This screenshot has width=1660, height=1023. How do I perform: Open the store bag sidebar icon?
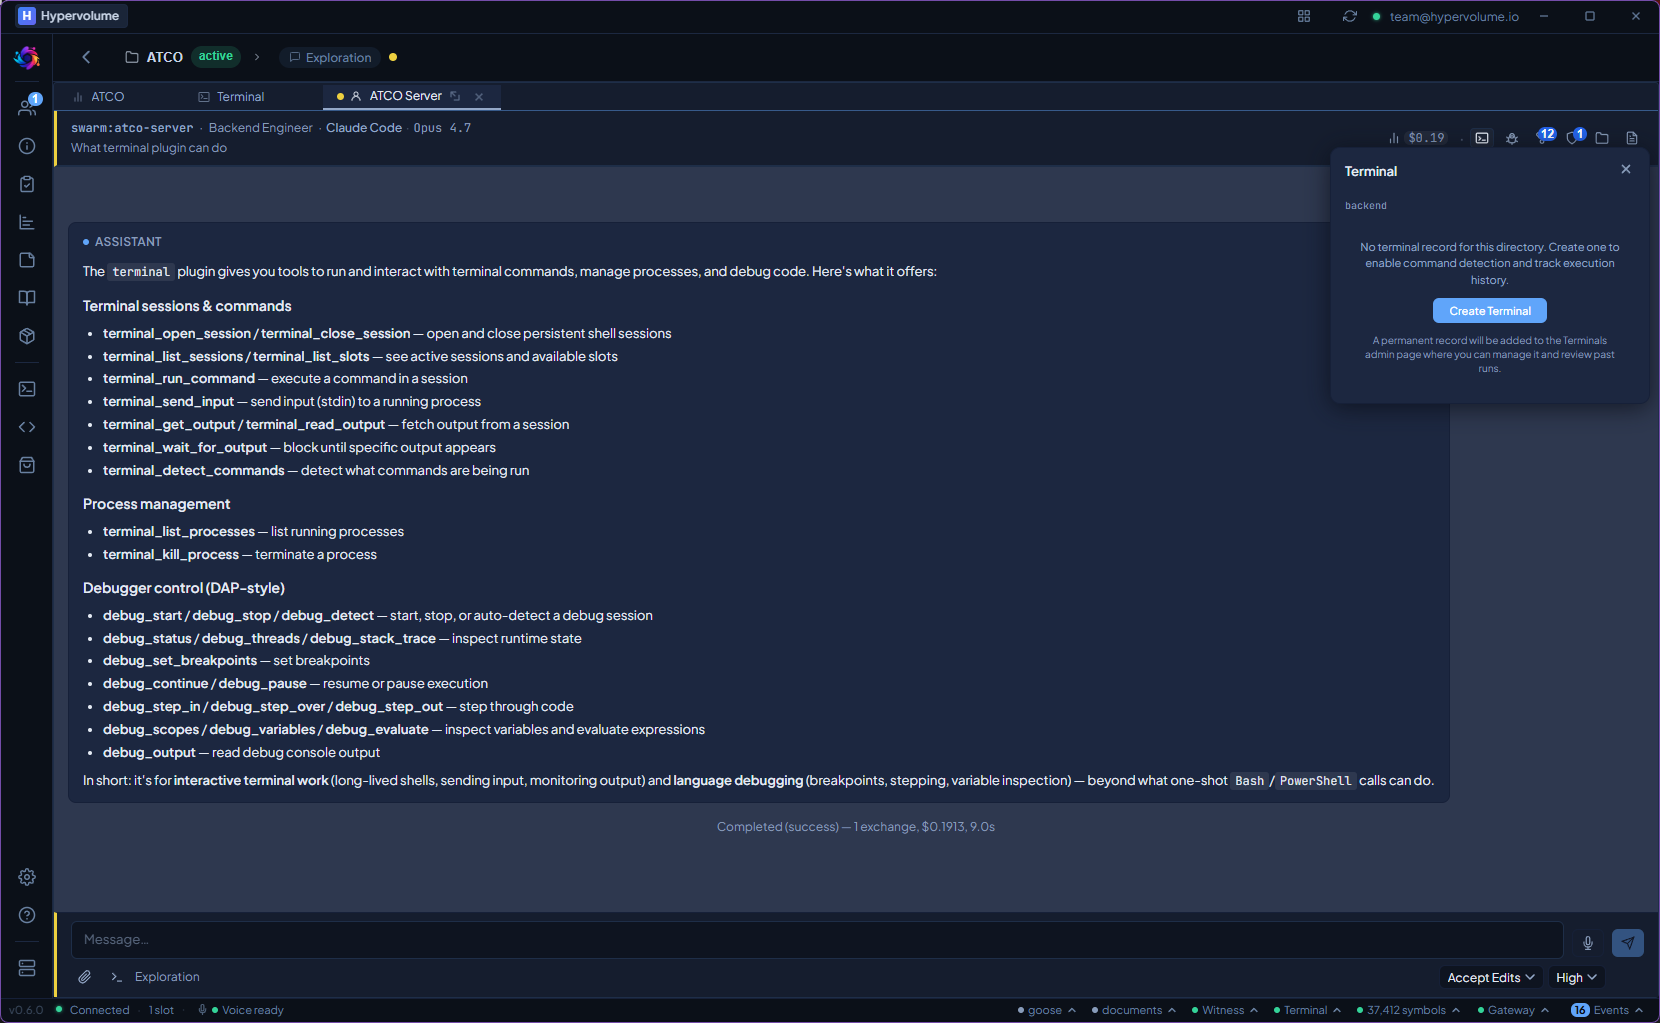point(27,465)
